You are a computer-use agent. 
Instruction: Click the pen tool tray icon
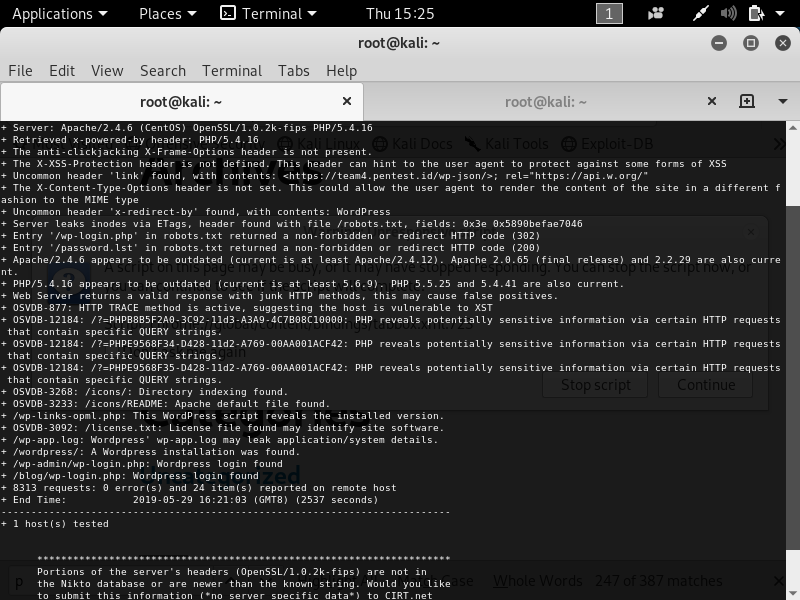700,14
